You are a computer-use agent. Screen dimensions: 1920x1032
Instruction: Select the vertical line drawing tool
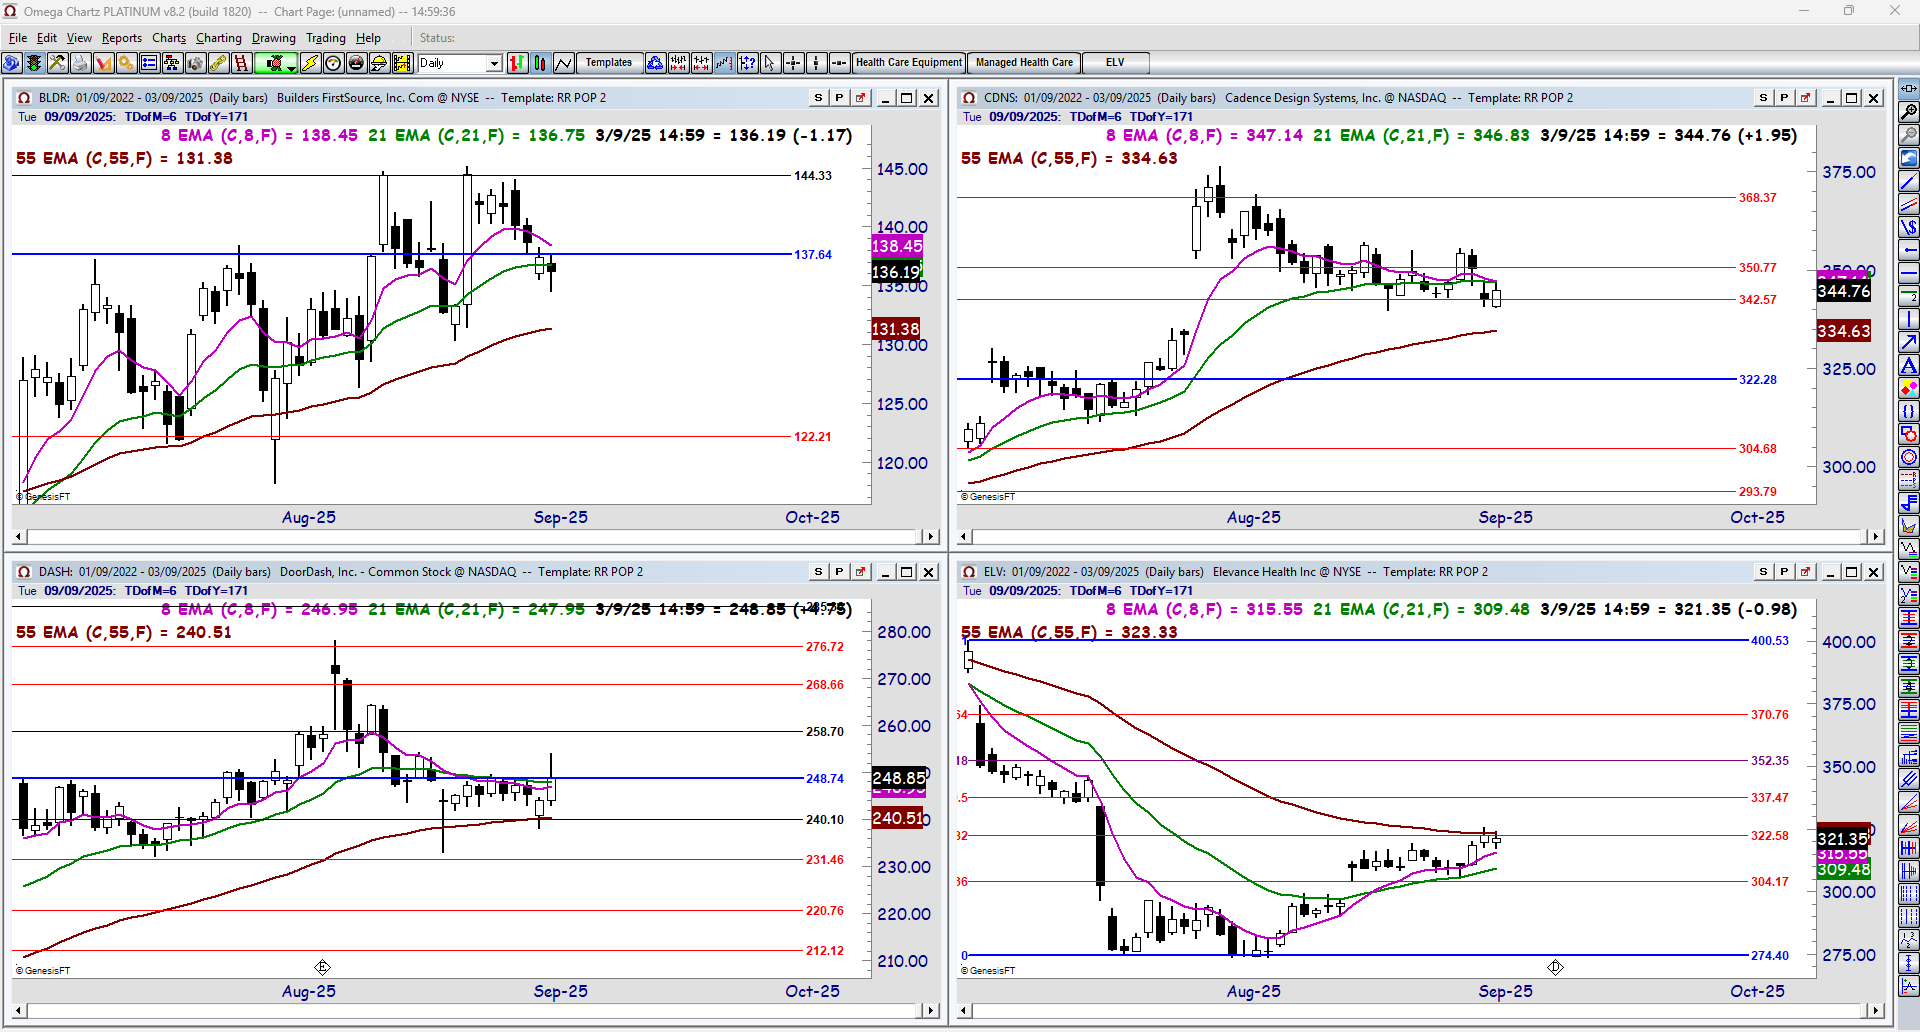1909,320
